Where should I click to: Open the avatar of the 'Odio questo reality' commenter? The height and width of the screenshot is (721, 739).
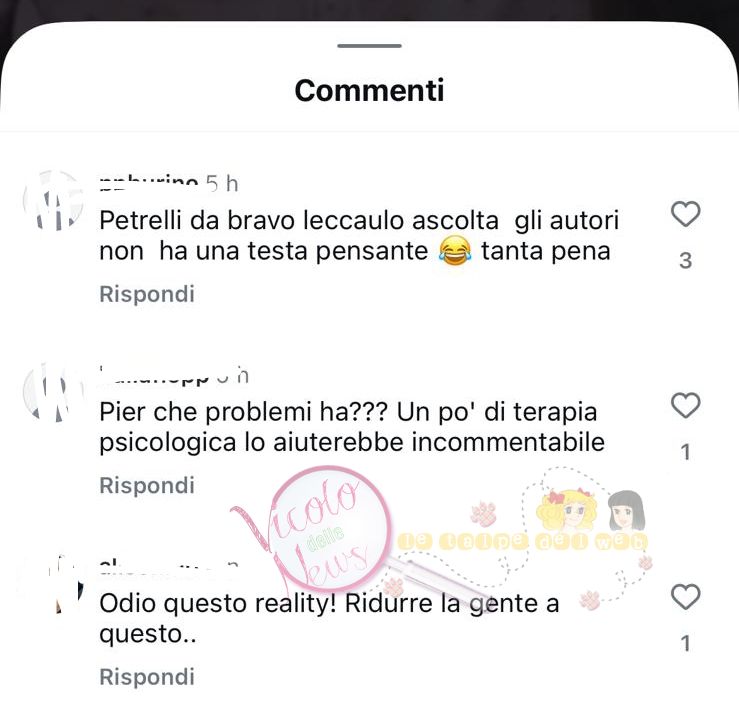tap(53, 583)
